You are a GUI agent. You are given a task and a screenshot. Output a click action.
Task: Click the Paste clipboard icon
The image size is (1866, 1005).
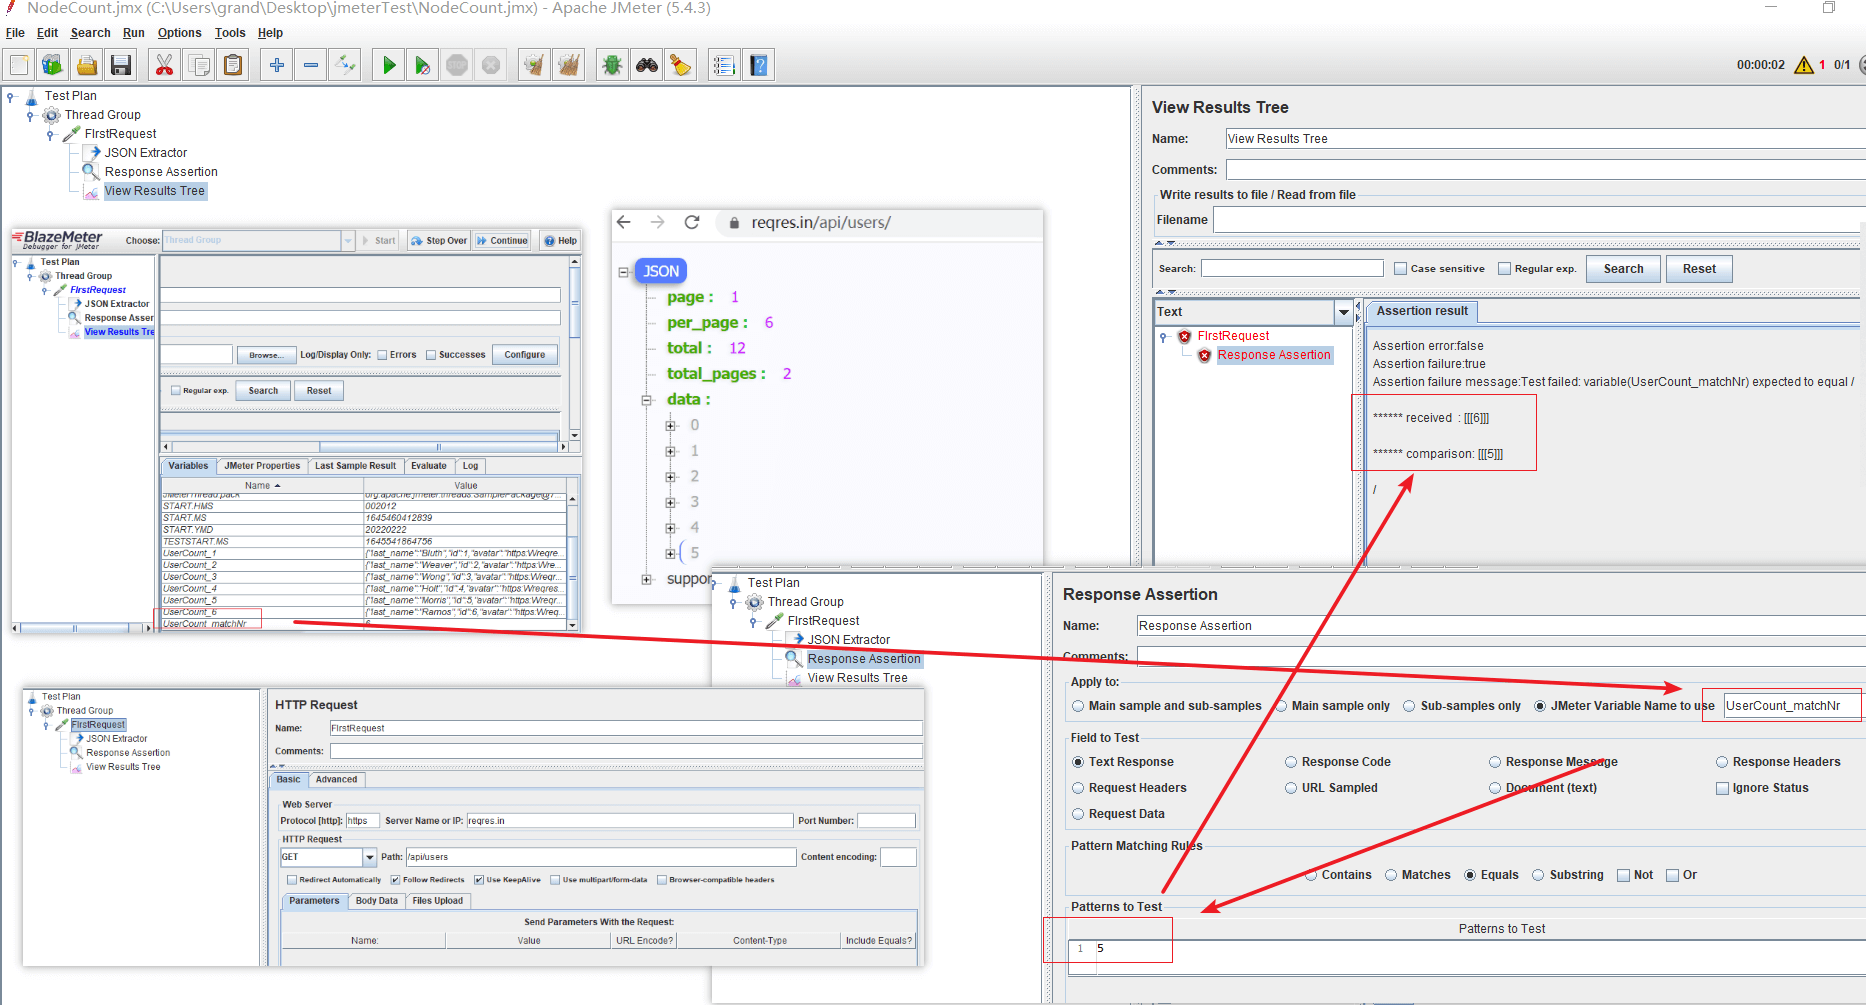pos(233,66)
